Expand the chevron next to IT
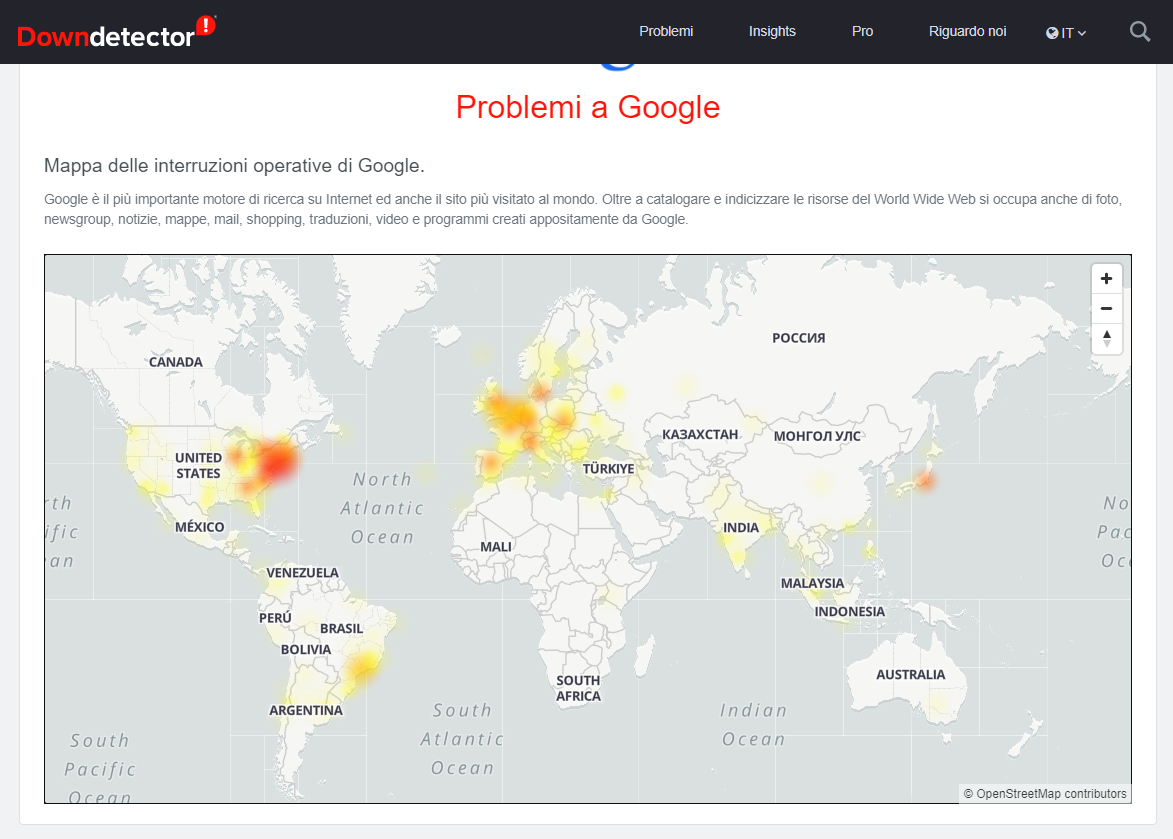Screen dimensions: 1173x839 point(1083,33)
